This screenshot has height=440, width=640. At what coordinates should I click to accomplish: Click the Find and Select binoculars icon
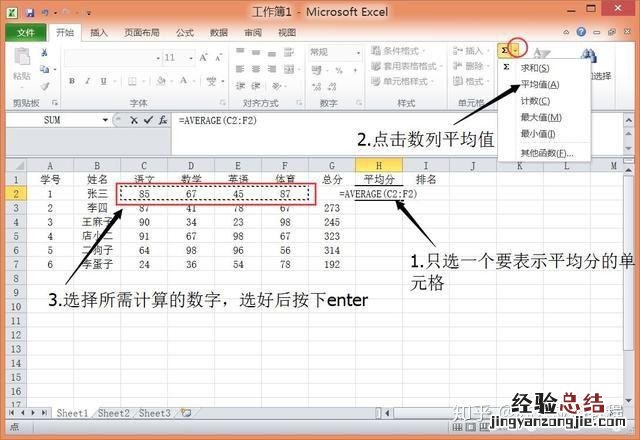589,55
